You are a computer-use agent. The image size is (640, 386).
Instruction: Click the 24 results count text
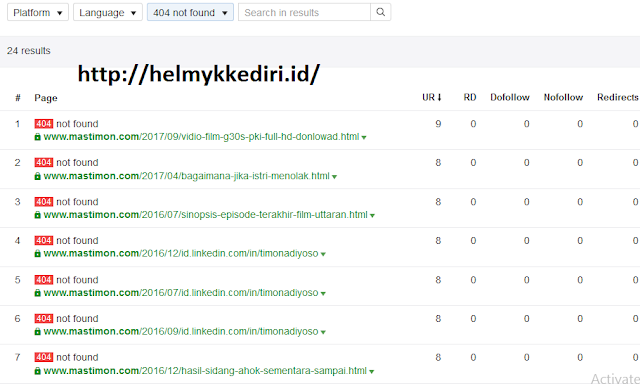pos(29,51)
